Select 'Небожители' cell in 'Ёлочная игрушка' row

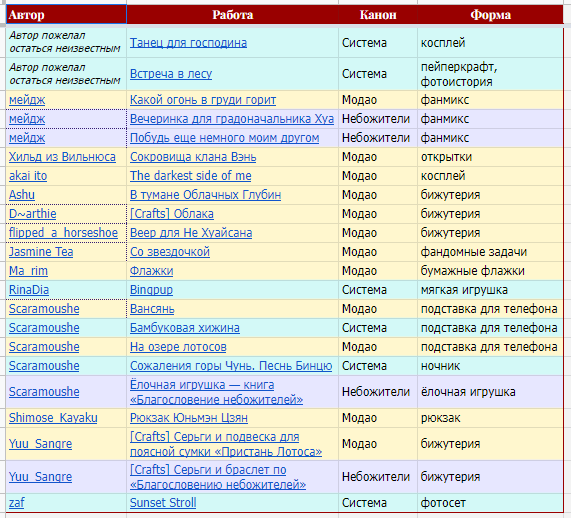click(x=378, y=392)
